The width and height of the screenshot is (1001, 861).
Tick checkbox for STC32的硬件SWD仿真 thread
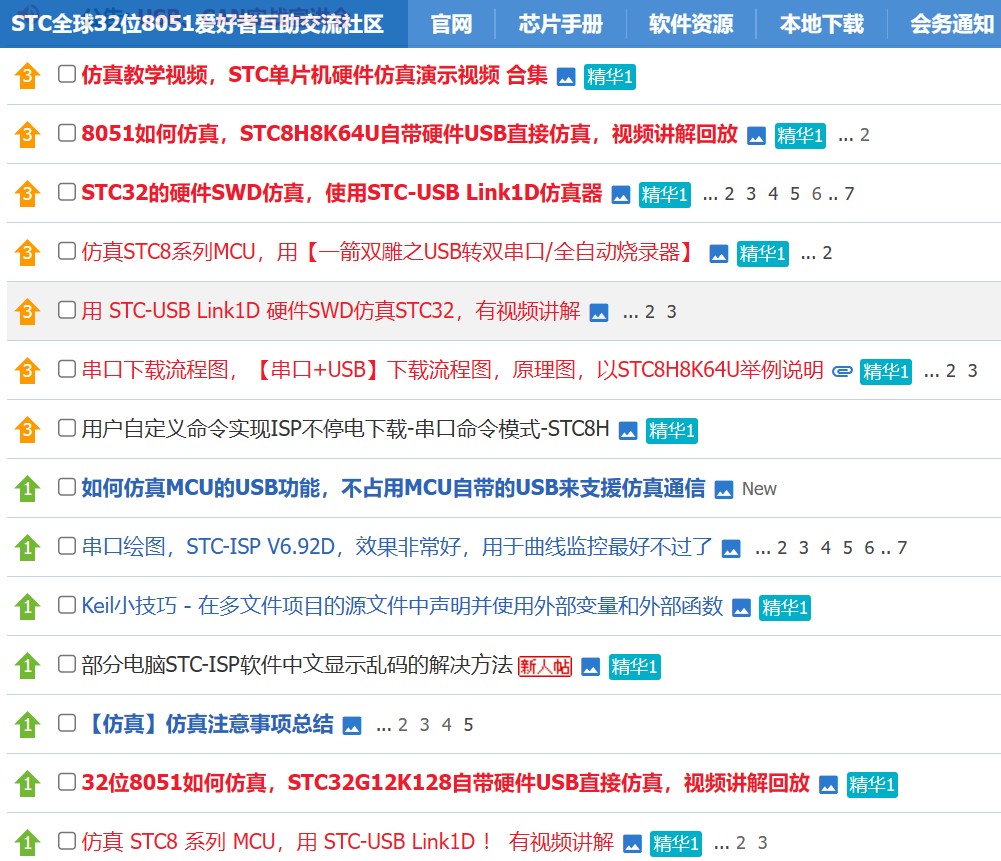(x=67, y=192)
